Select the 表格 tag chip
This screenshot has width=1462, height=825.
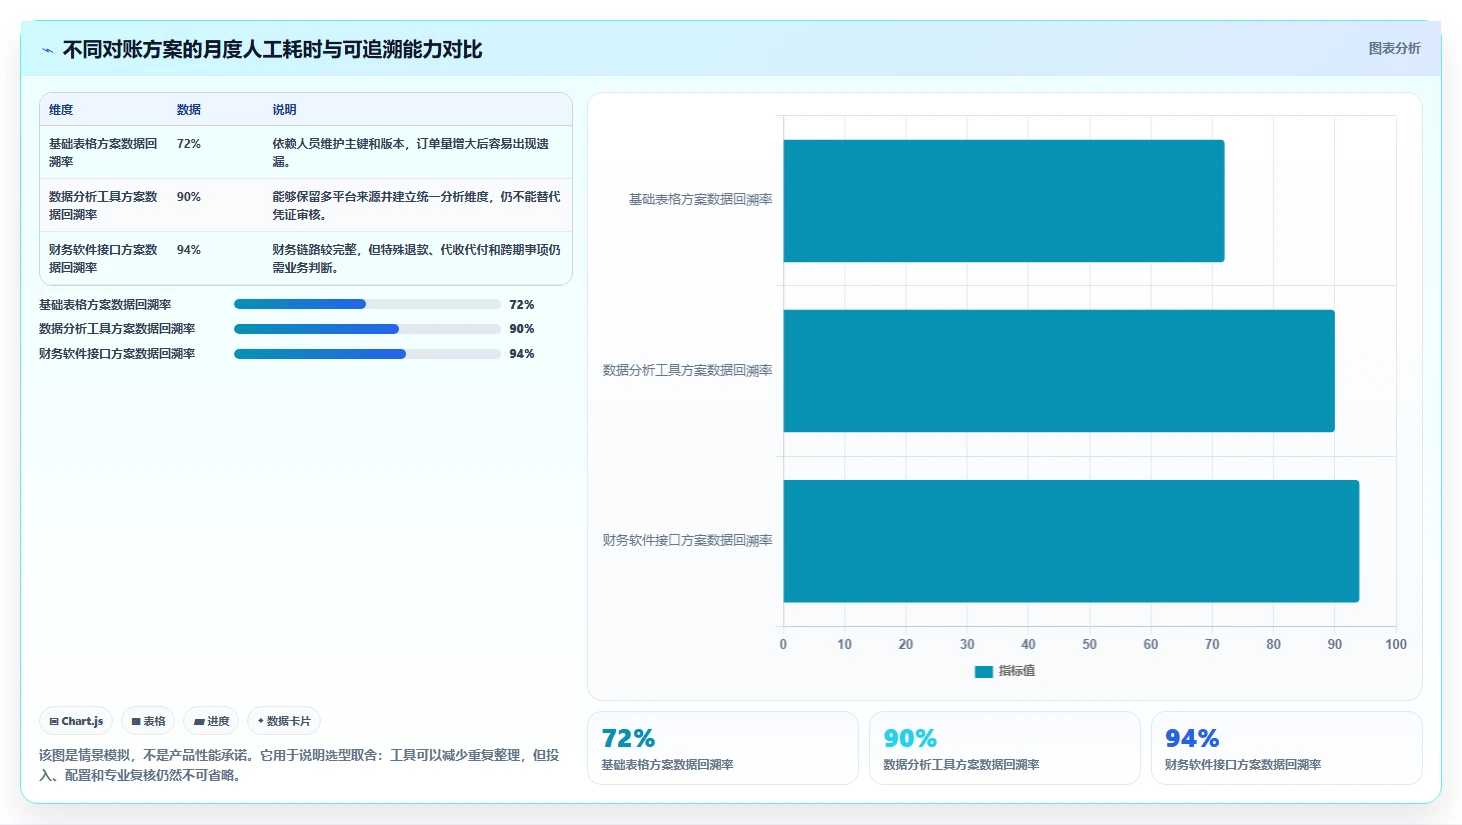pyautogui.click(x=148, y=721)
